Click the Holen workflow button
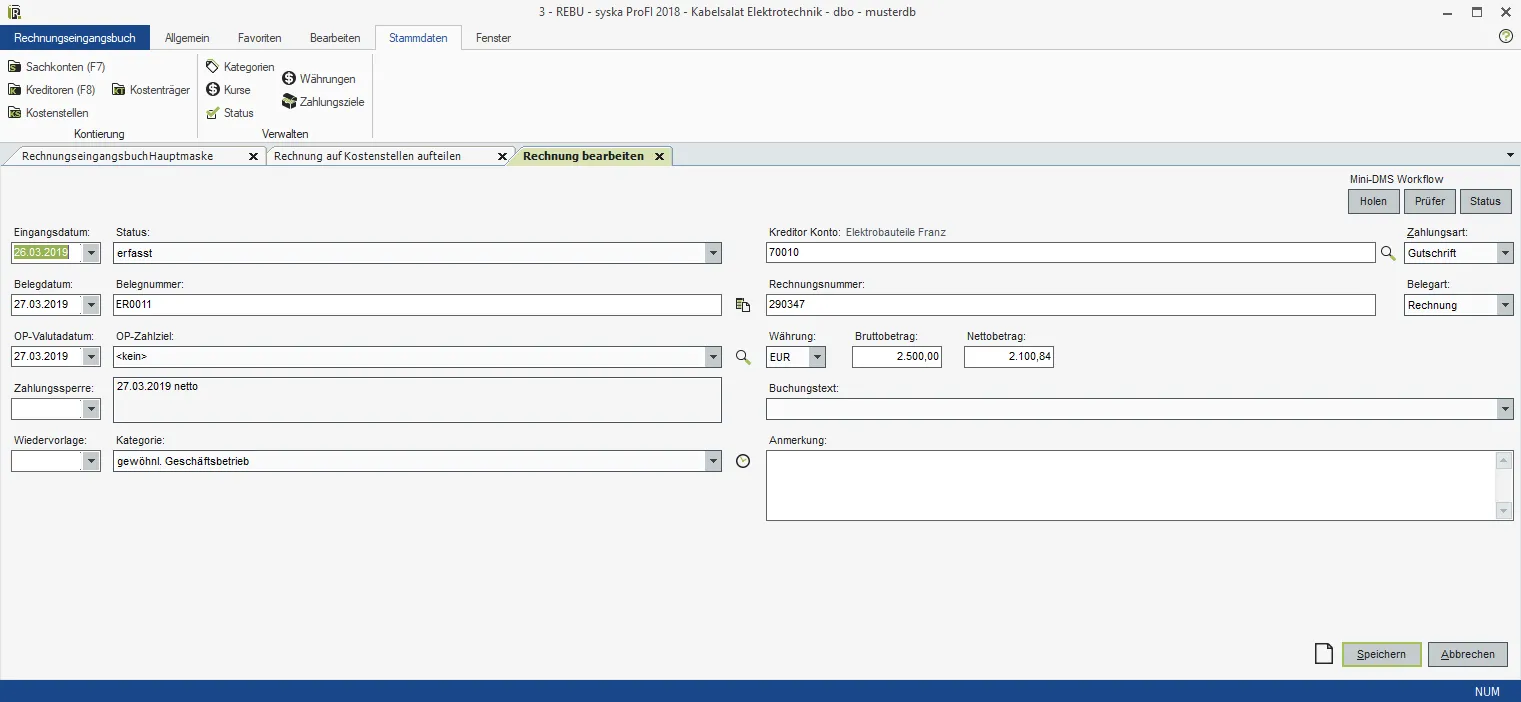The width and height of the screenshot is (1521, 702). click(x=1373, y=201)
